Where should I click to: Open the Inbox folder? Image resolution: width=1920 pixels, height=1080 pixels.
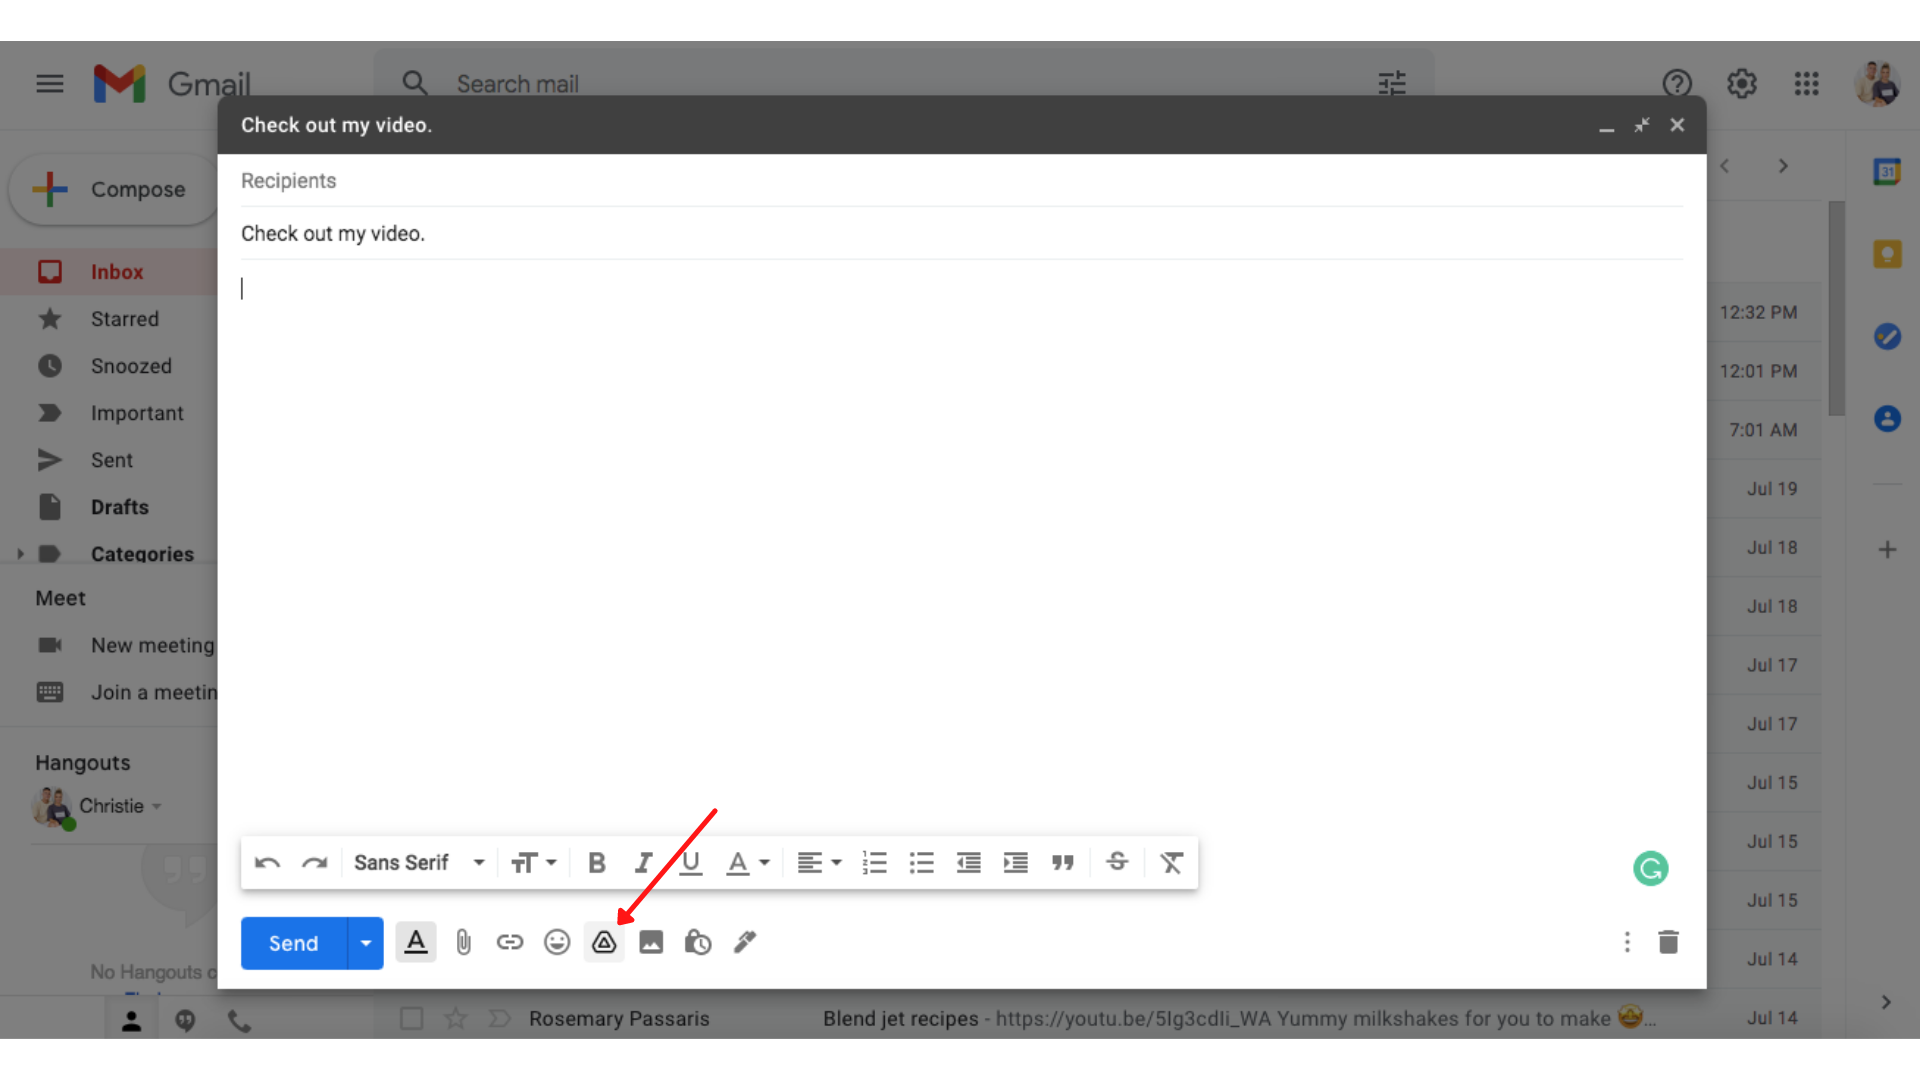117,272
